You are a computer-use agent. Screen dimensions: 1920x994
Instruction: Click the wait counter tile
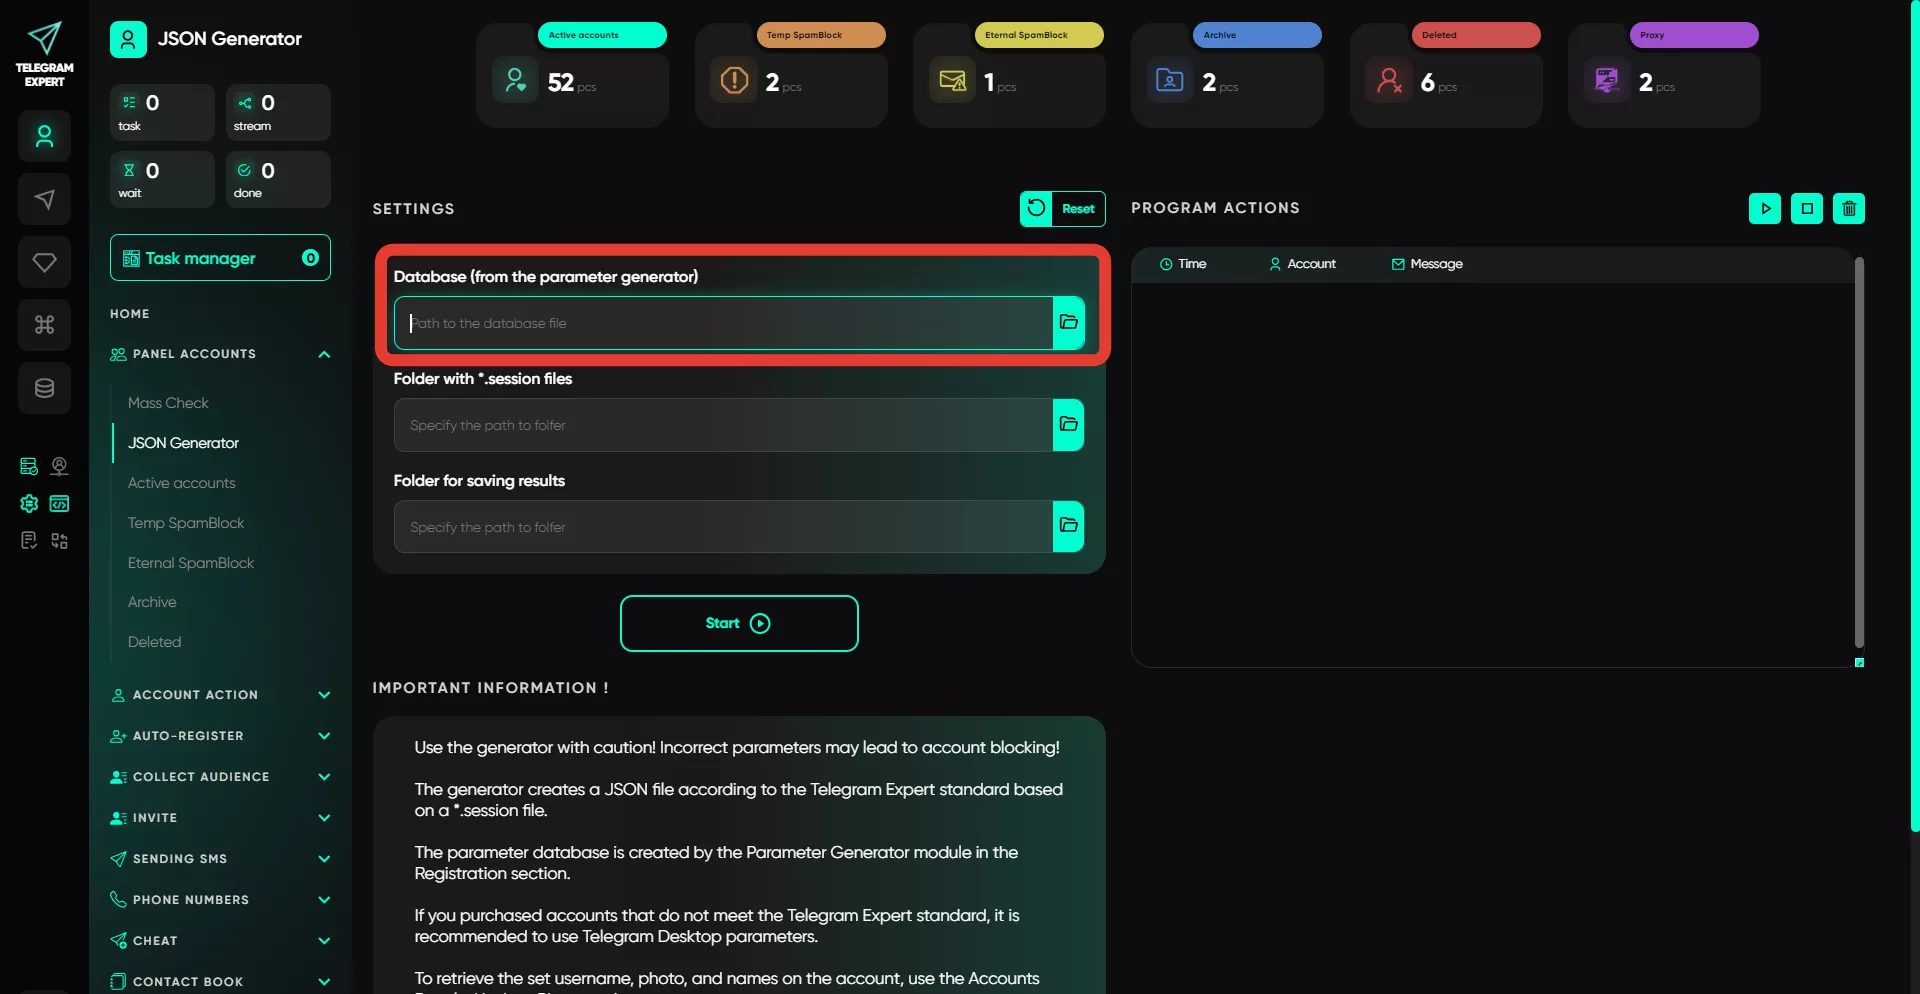162,179
